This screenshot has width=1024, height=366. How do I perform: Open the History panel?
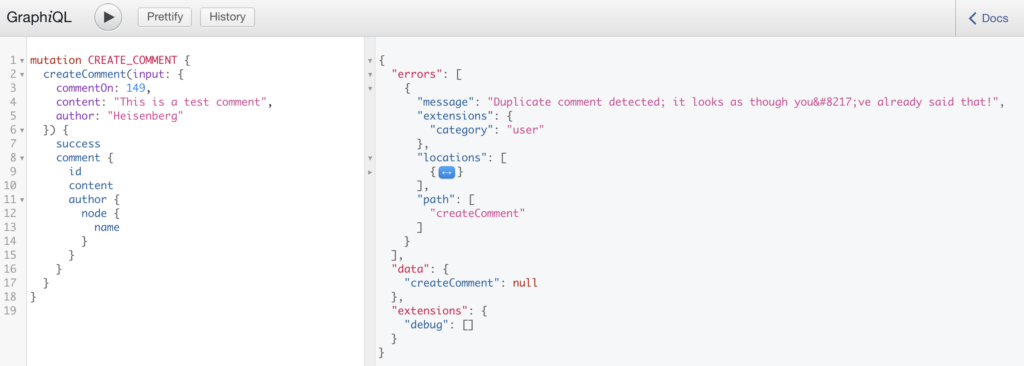tap(227, 18)
